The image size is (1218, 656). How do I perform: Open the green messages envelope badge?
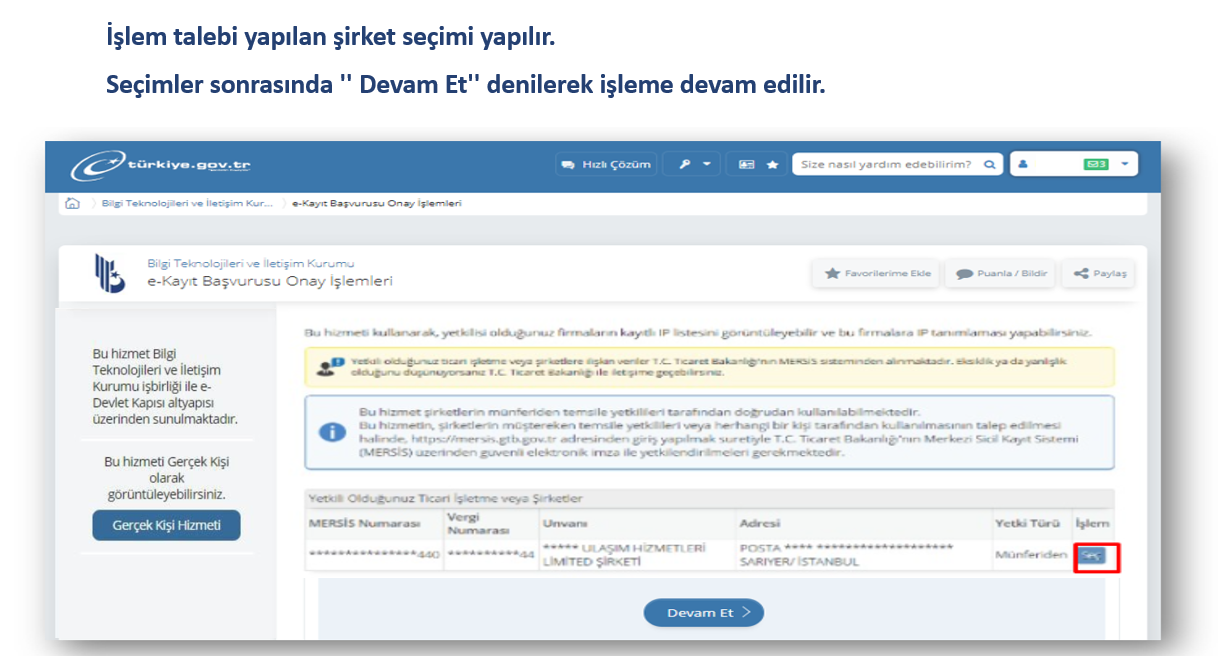click(x=1096, y=165)
